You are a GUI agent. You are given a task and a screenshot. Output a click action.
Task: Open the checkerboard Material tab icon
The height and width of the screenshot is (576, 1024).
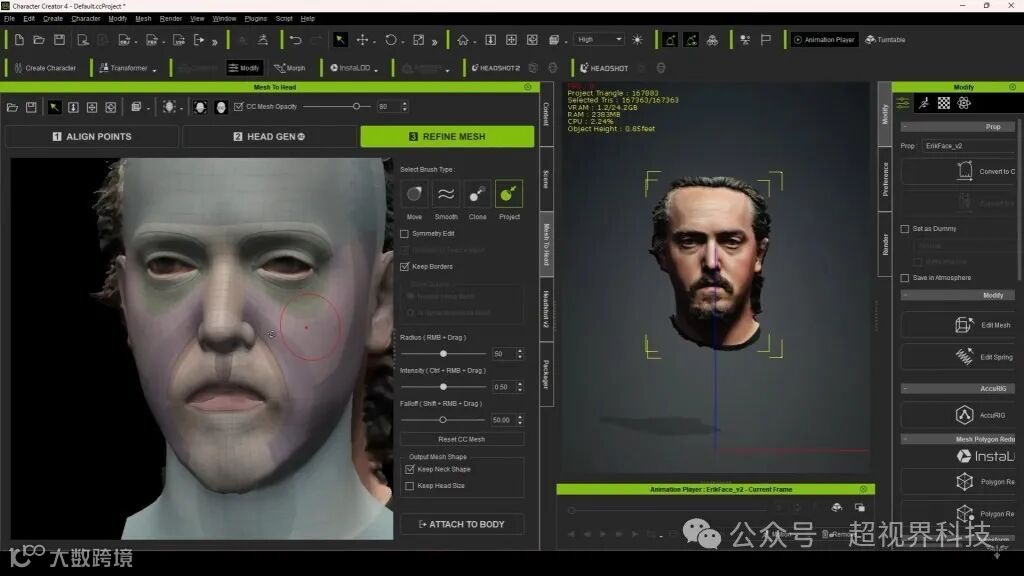[x=944, y=103]
